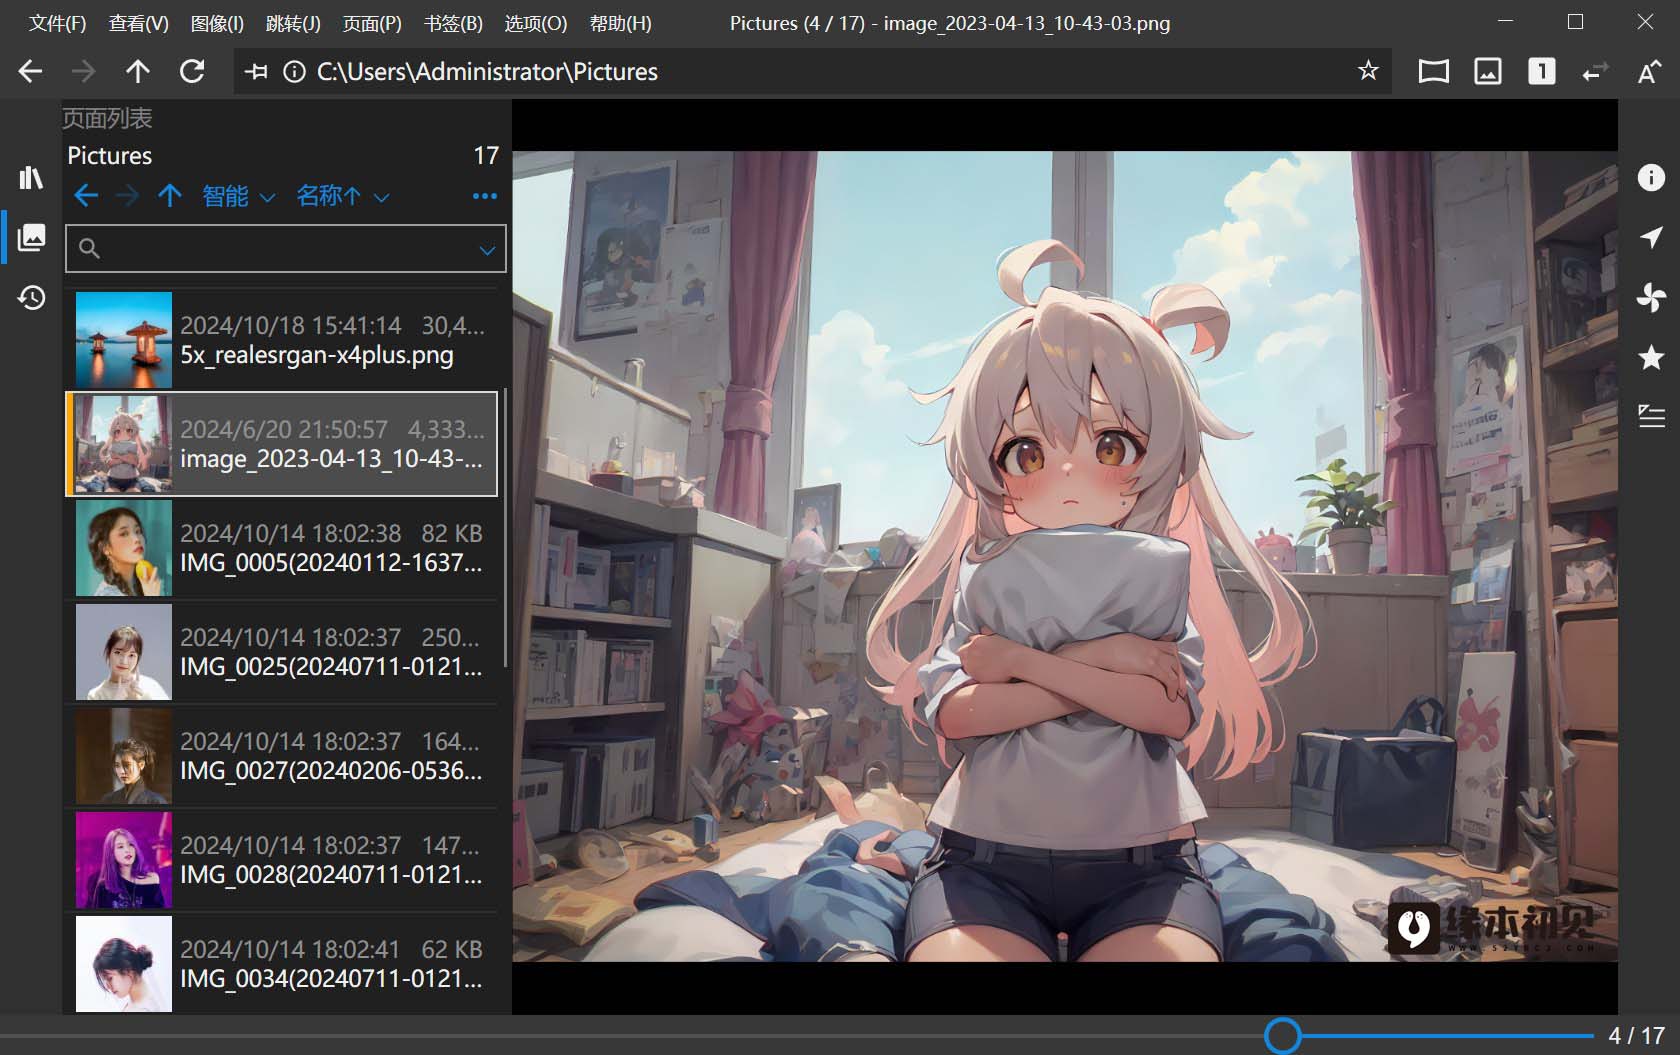Switch reading direction with the swap arrows icon

coord(1595,71)
